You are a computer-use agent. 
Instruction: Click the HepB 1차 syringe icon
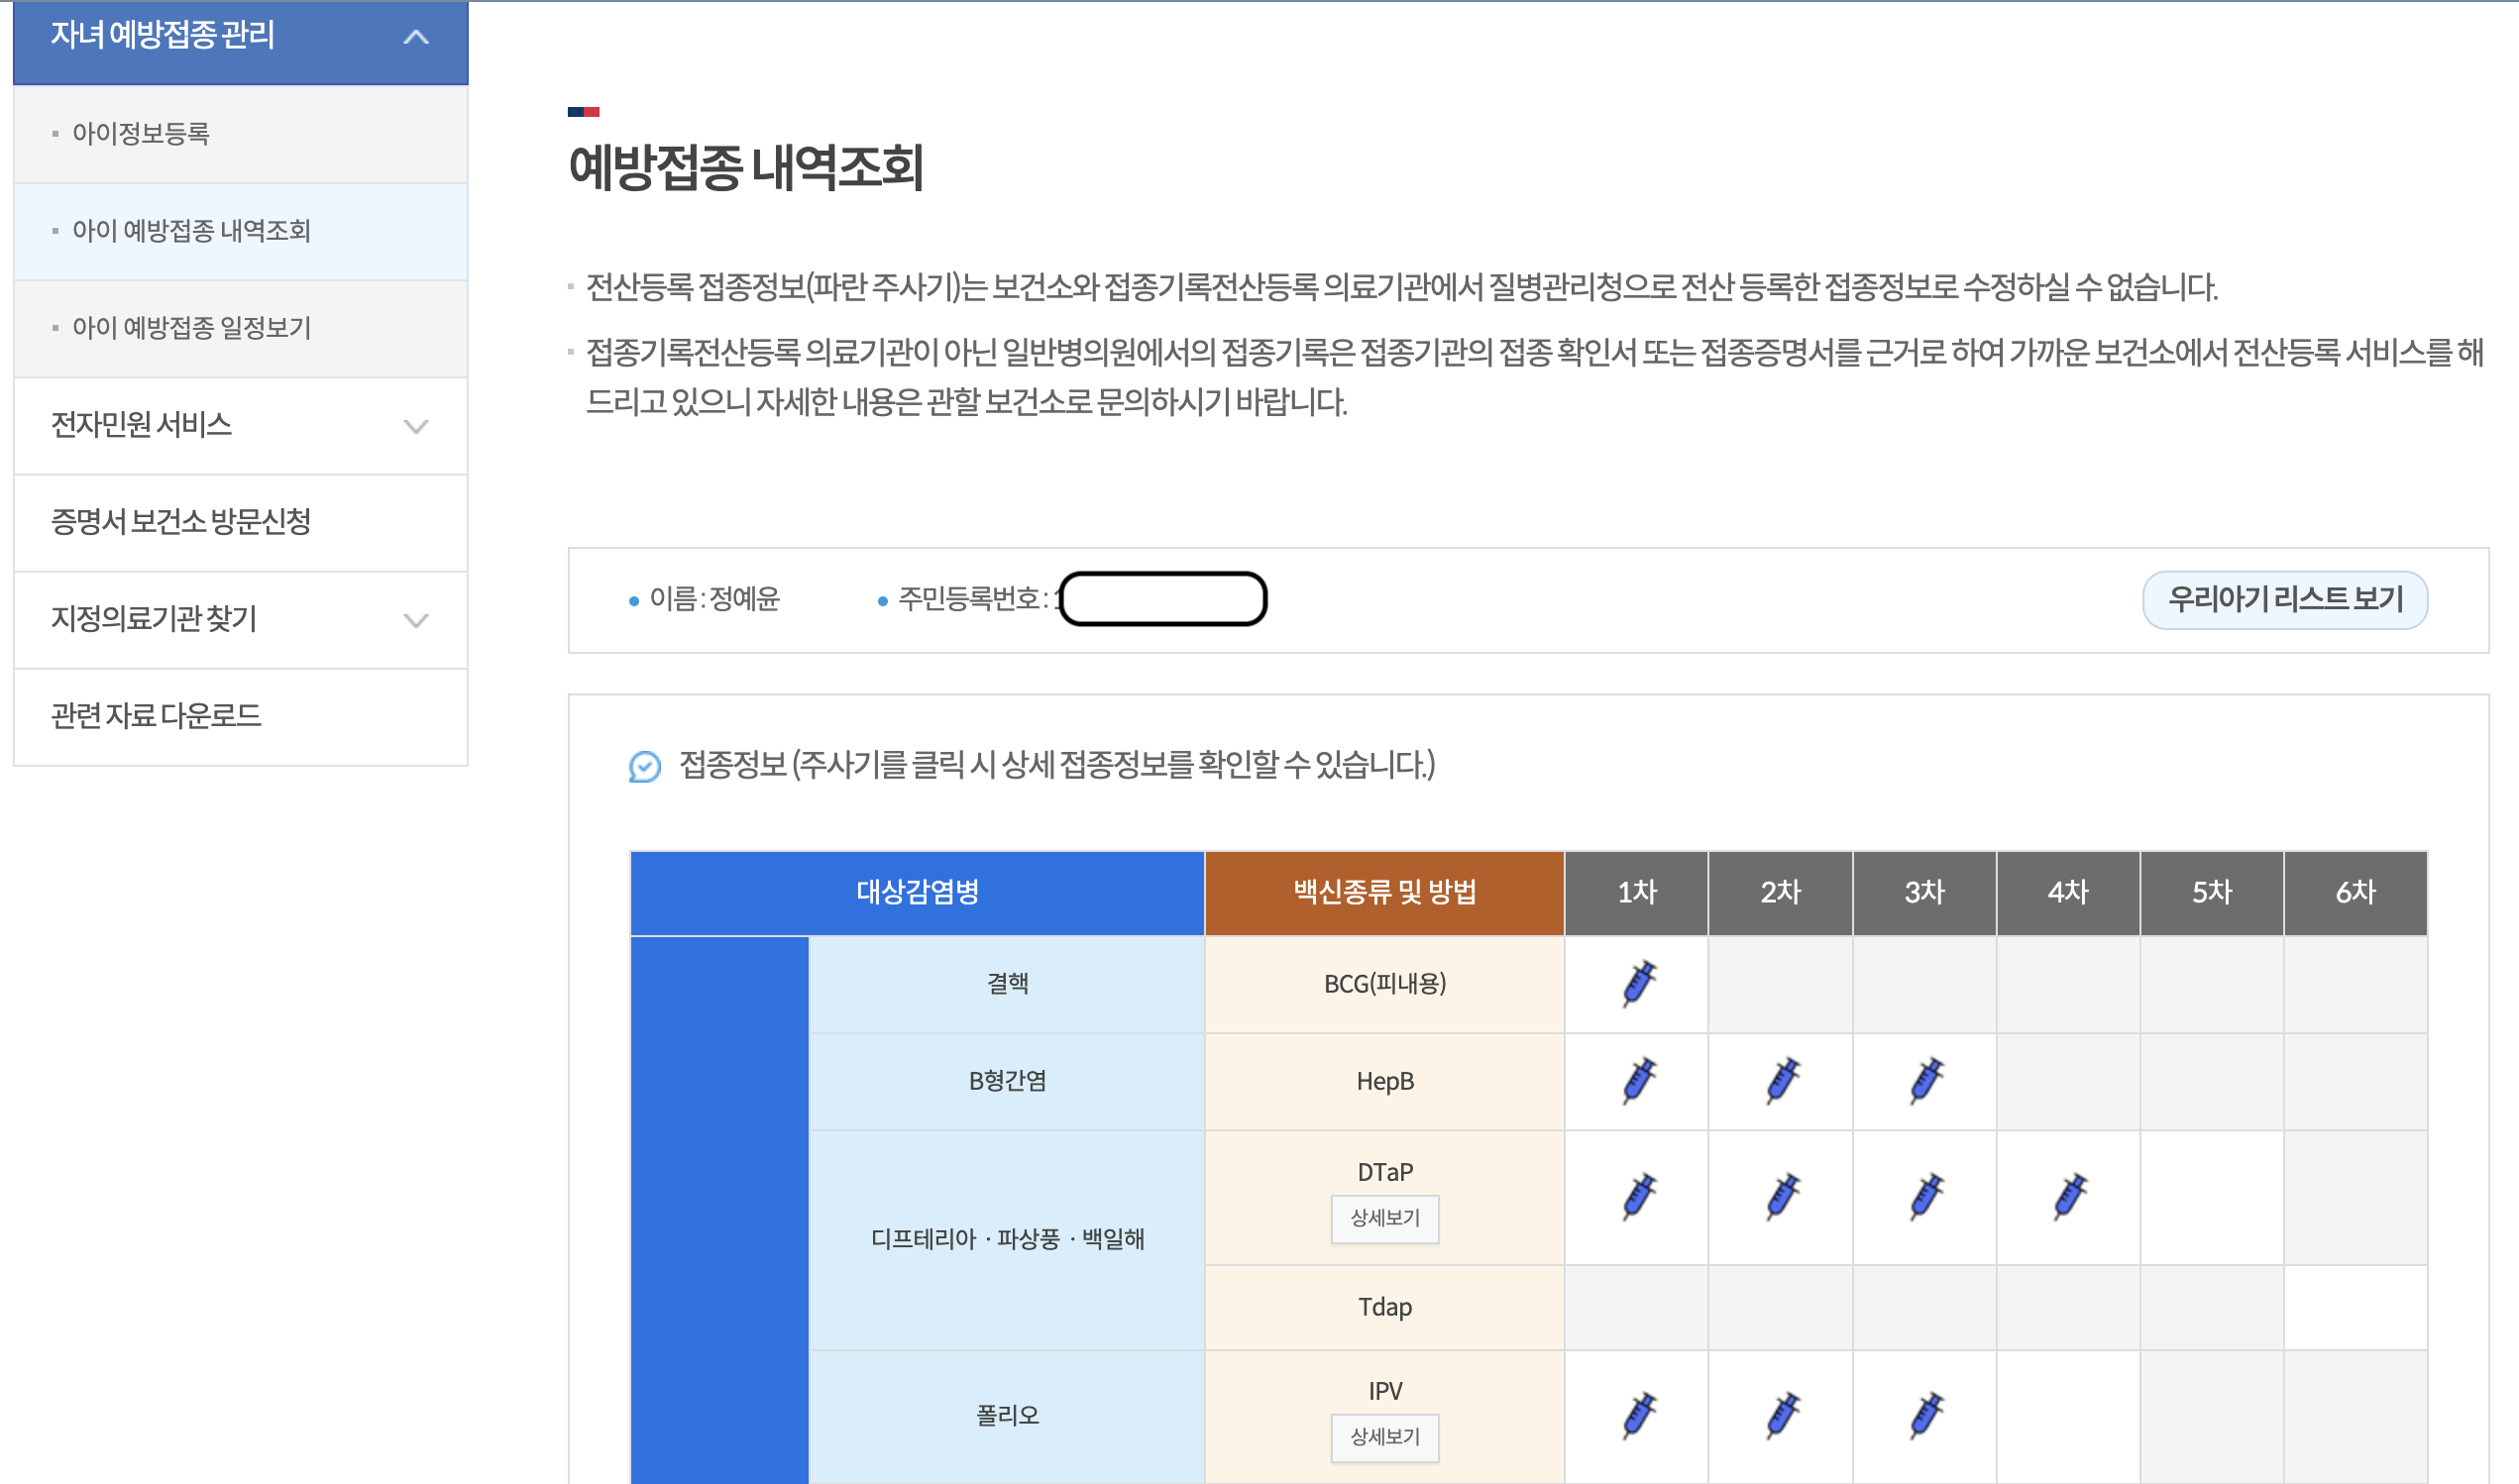tap(1638, 1081)
